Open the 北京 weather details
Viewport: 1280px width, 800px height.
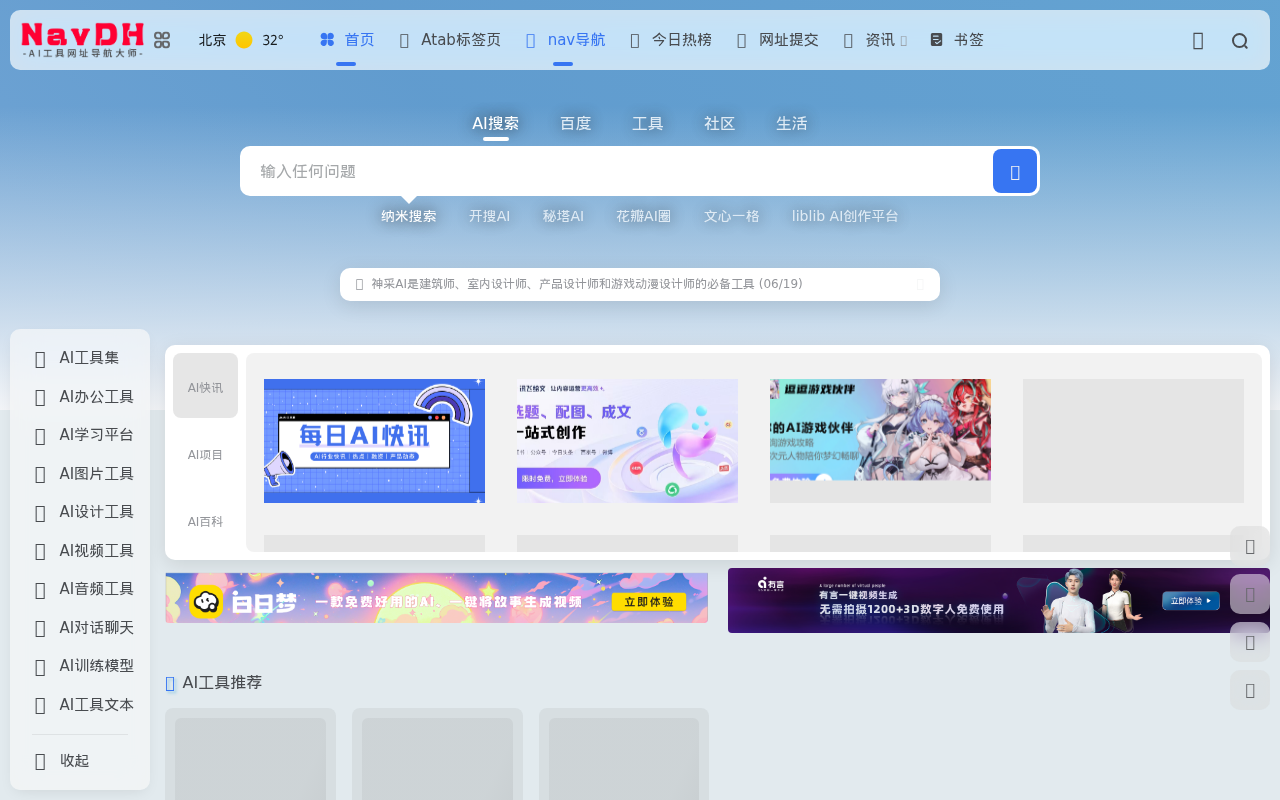pos(213,40)
